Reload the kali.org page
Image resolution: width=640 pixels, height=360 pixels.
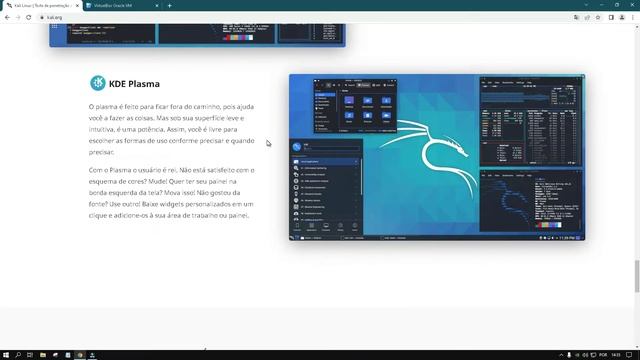(x=29, y=18)
